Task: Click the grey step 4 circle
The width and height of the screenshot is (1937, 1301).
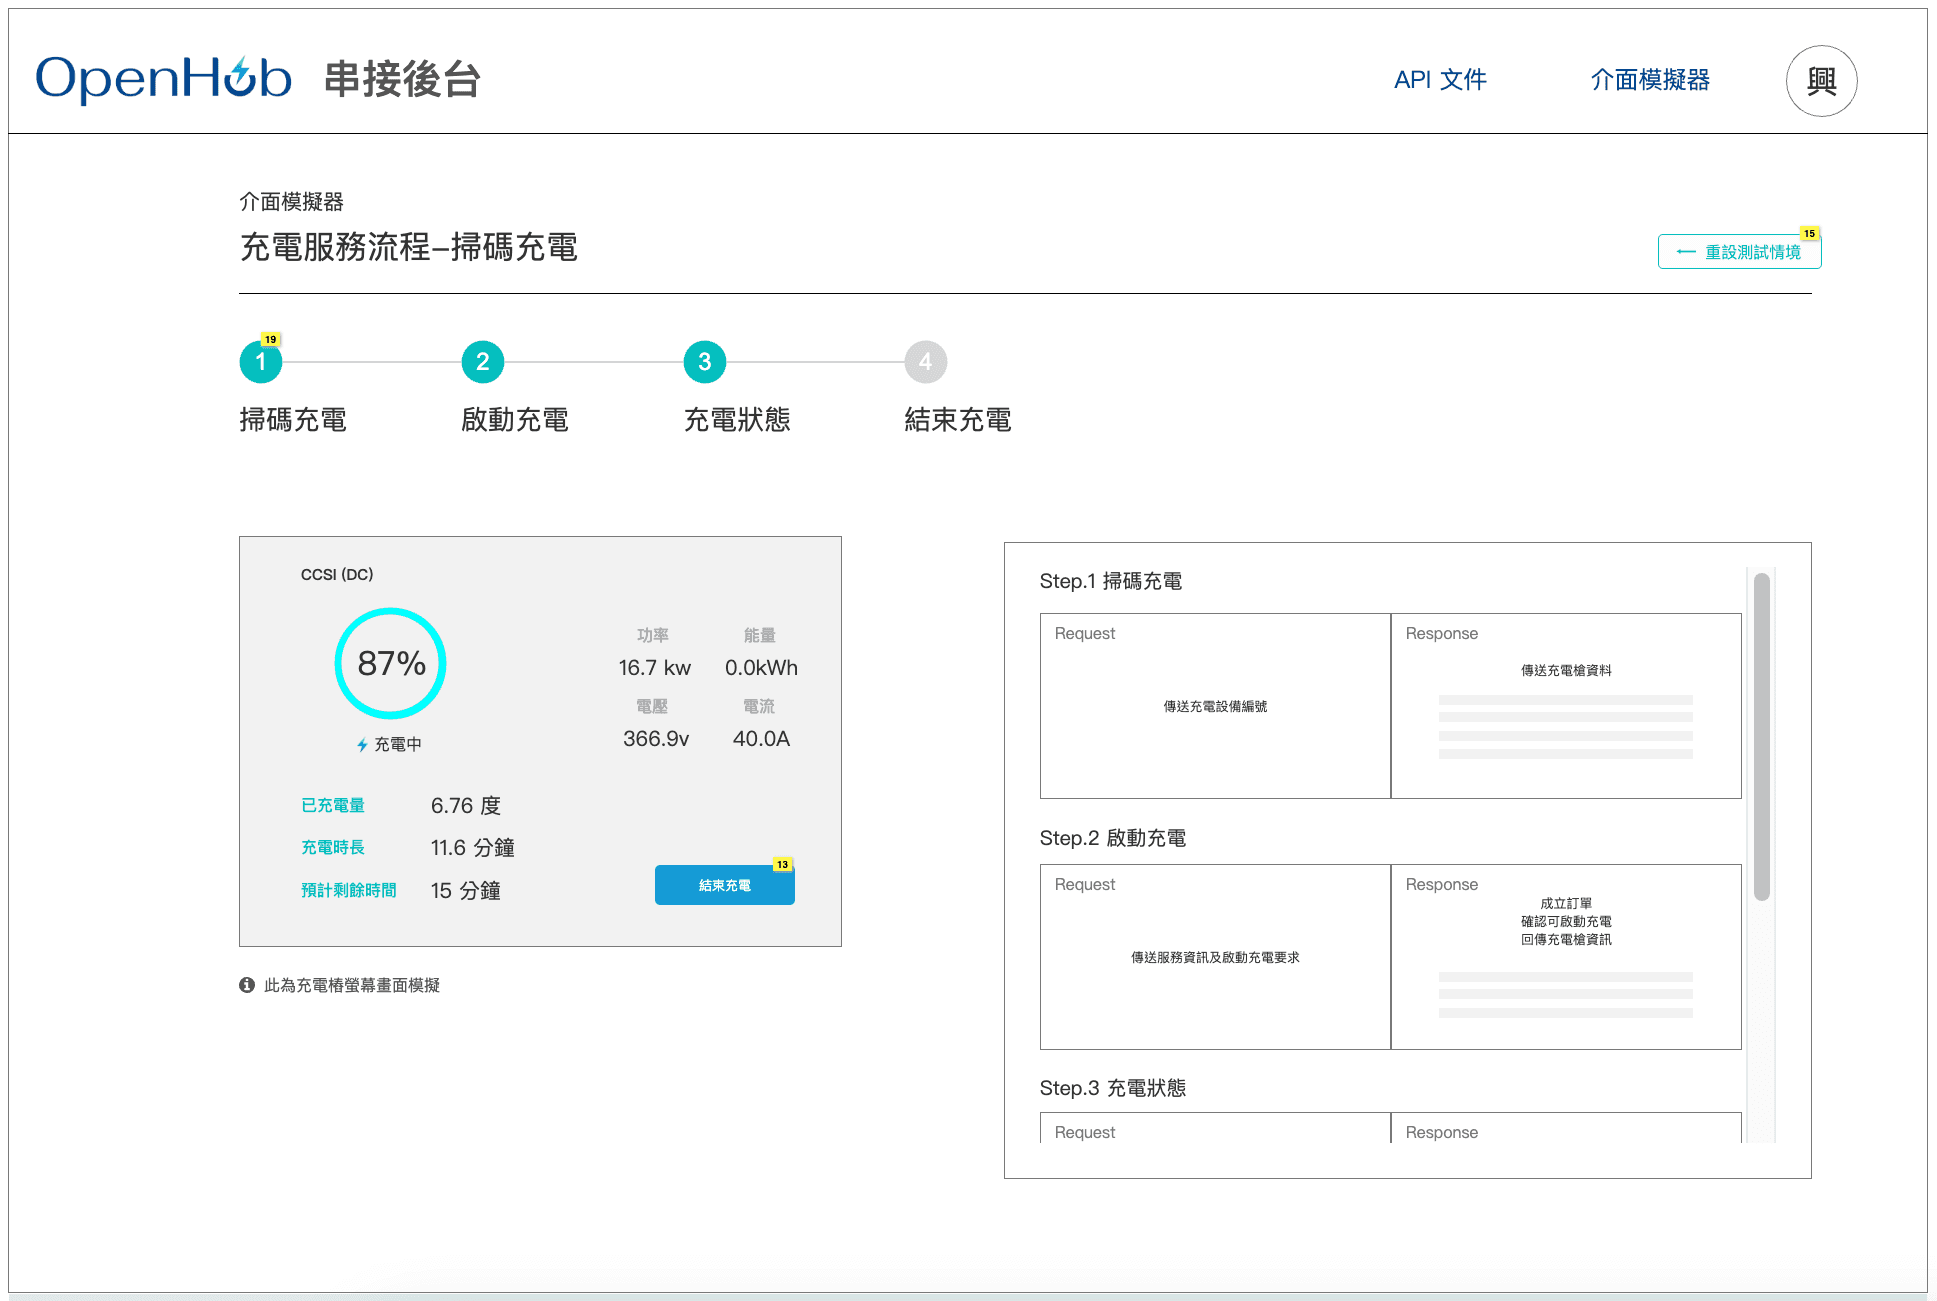Action: (925, 362)
